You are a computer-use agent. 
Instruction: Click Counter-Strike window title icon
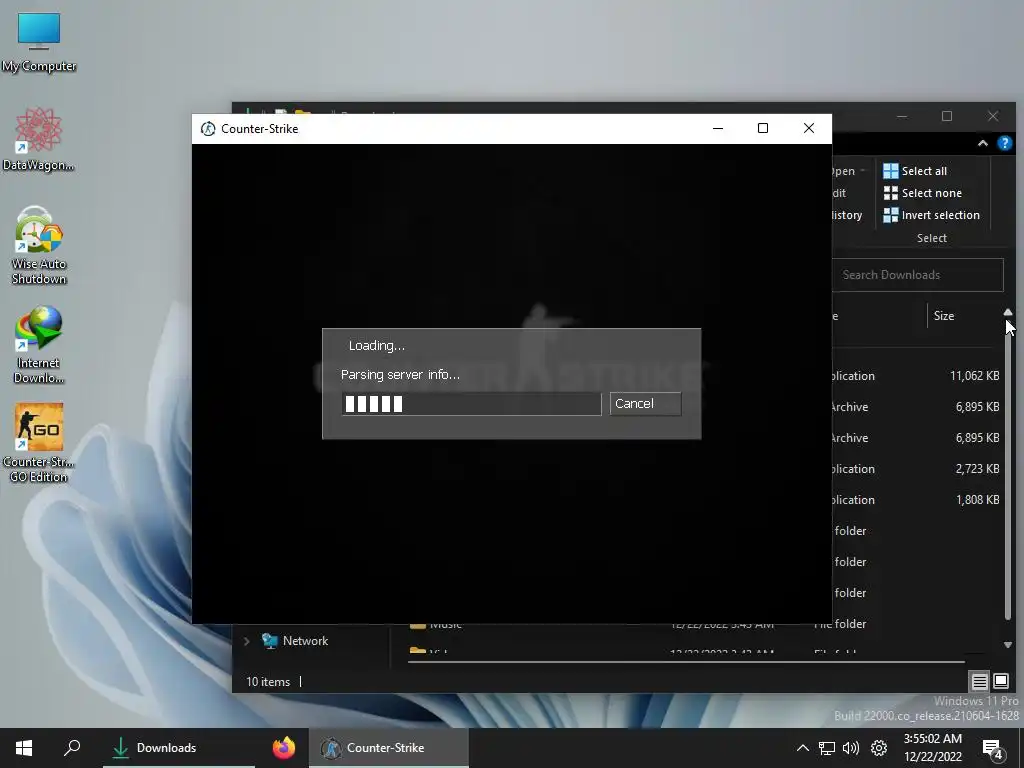tap(208, 129)
